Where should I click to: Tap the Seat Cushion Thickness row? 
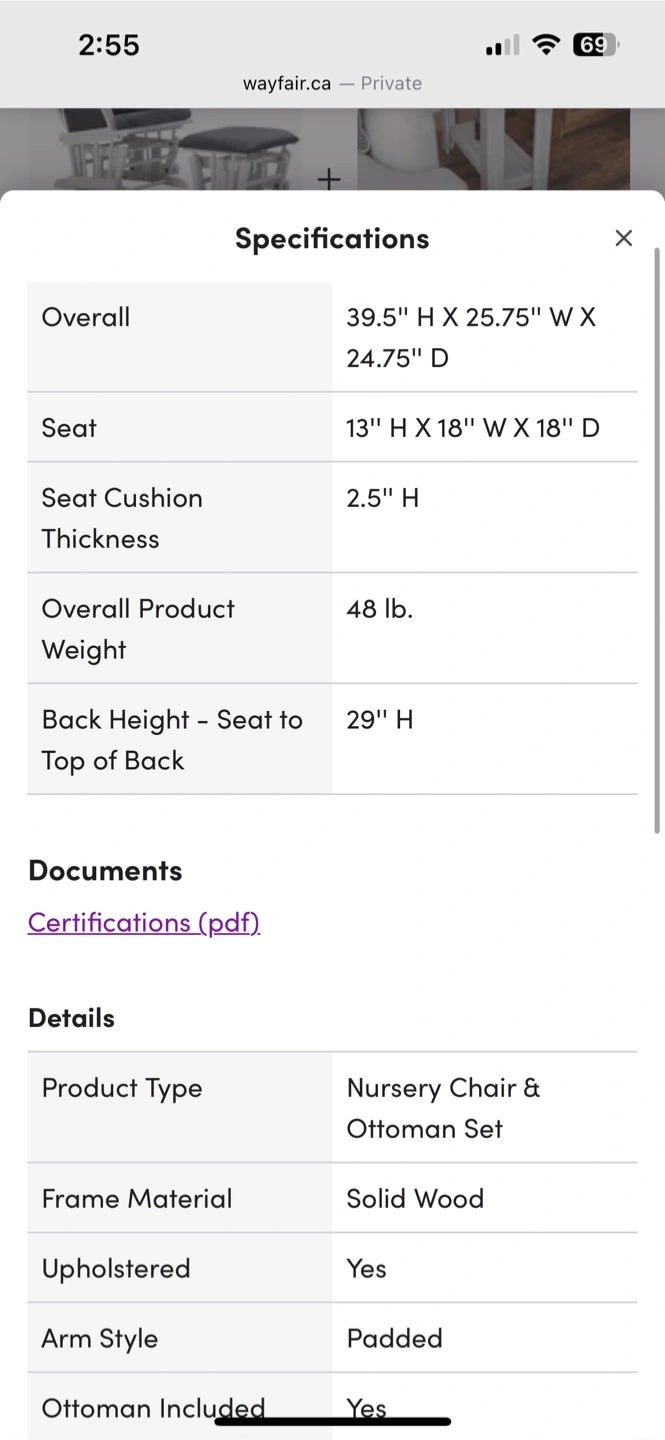pos(332,518)
